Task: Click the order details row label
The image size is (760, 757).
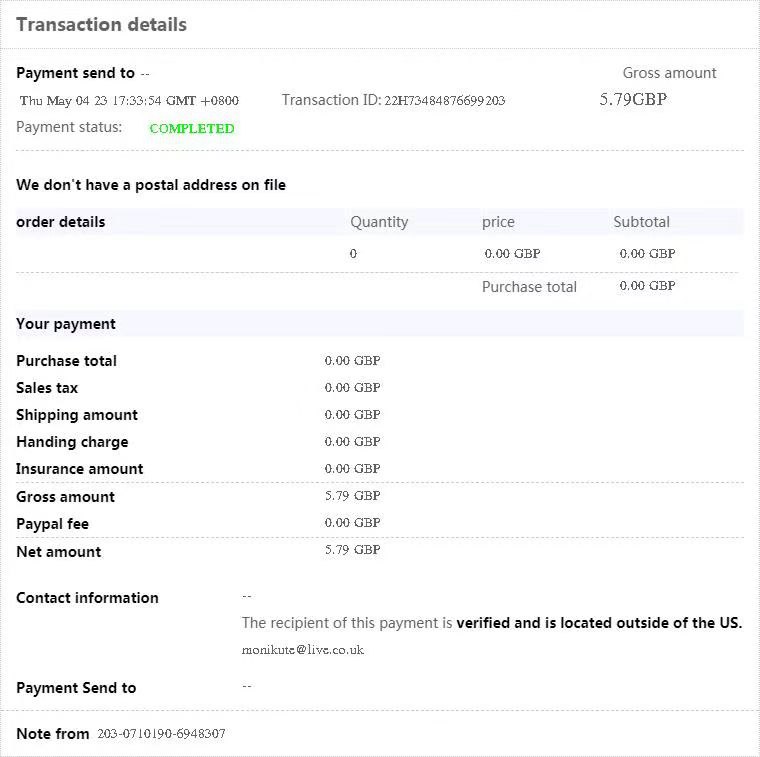Action: point(60,222)
